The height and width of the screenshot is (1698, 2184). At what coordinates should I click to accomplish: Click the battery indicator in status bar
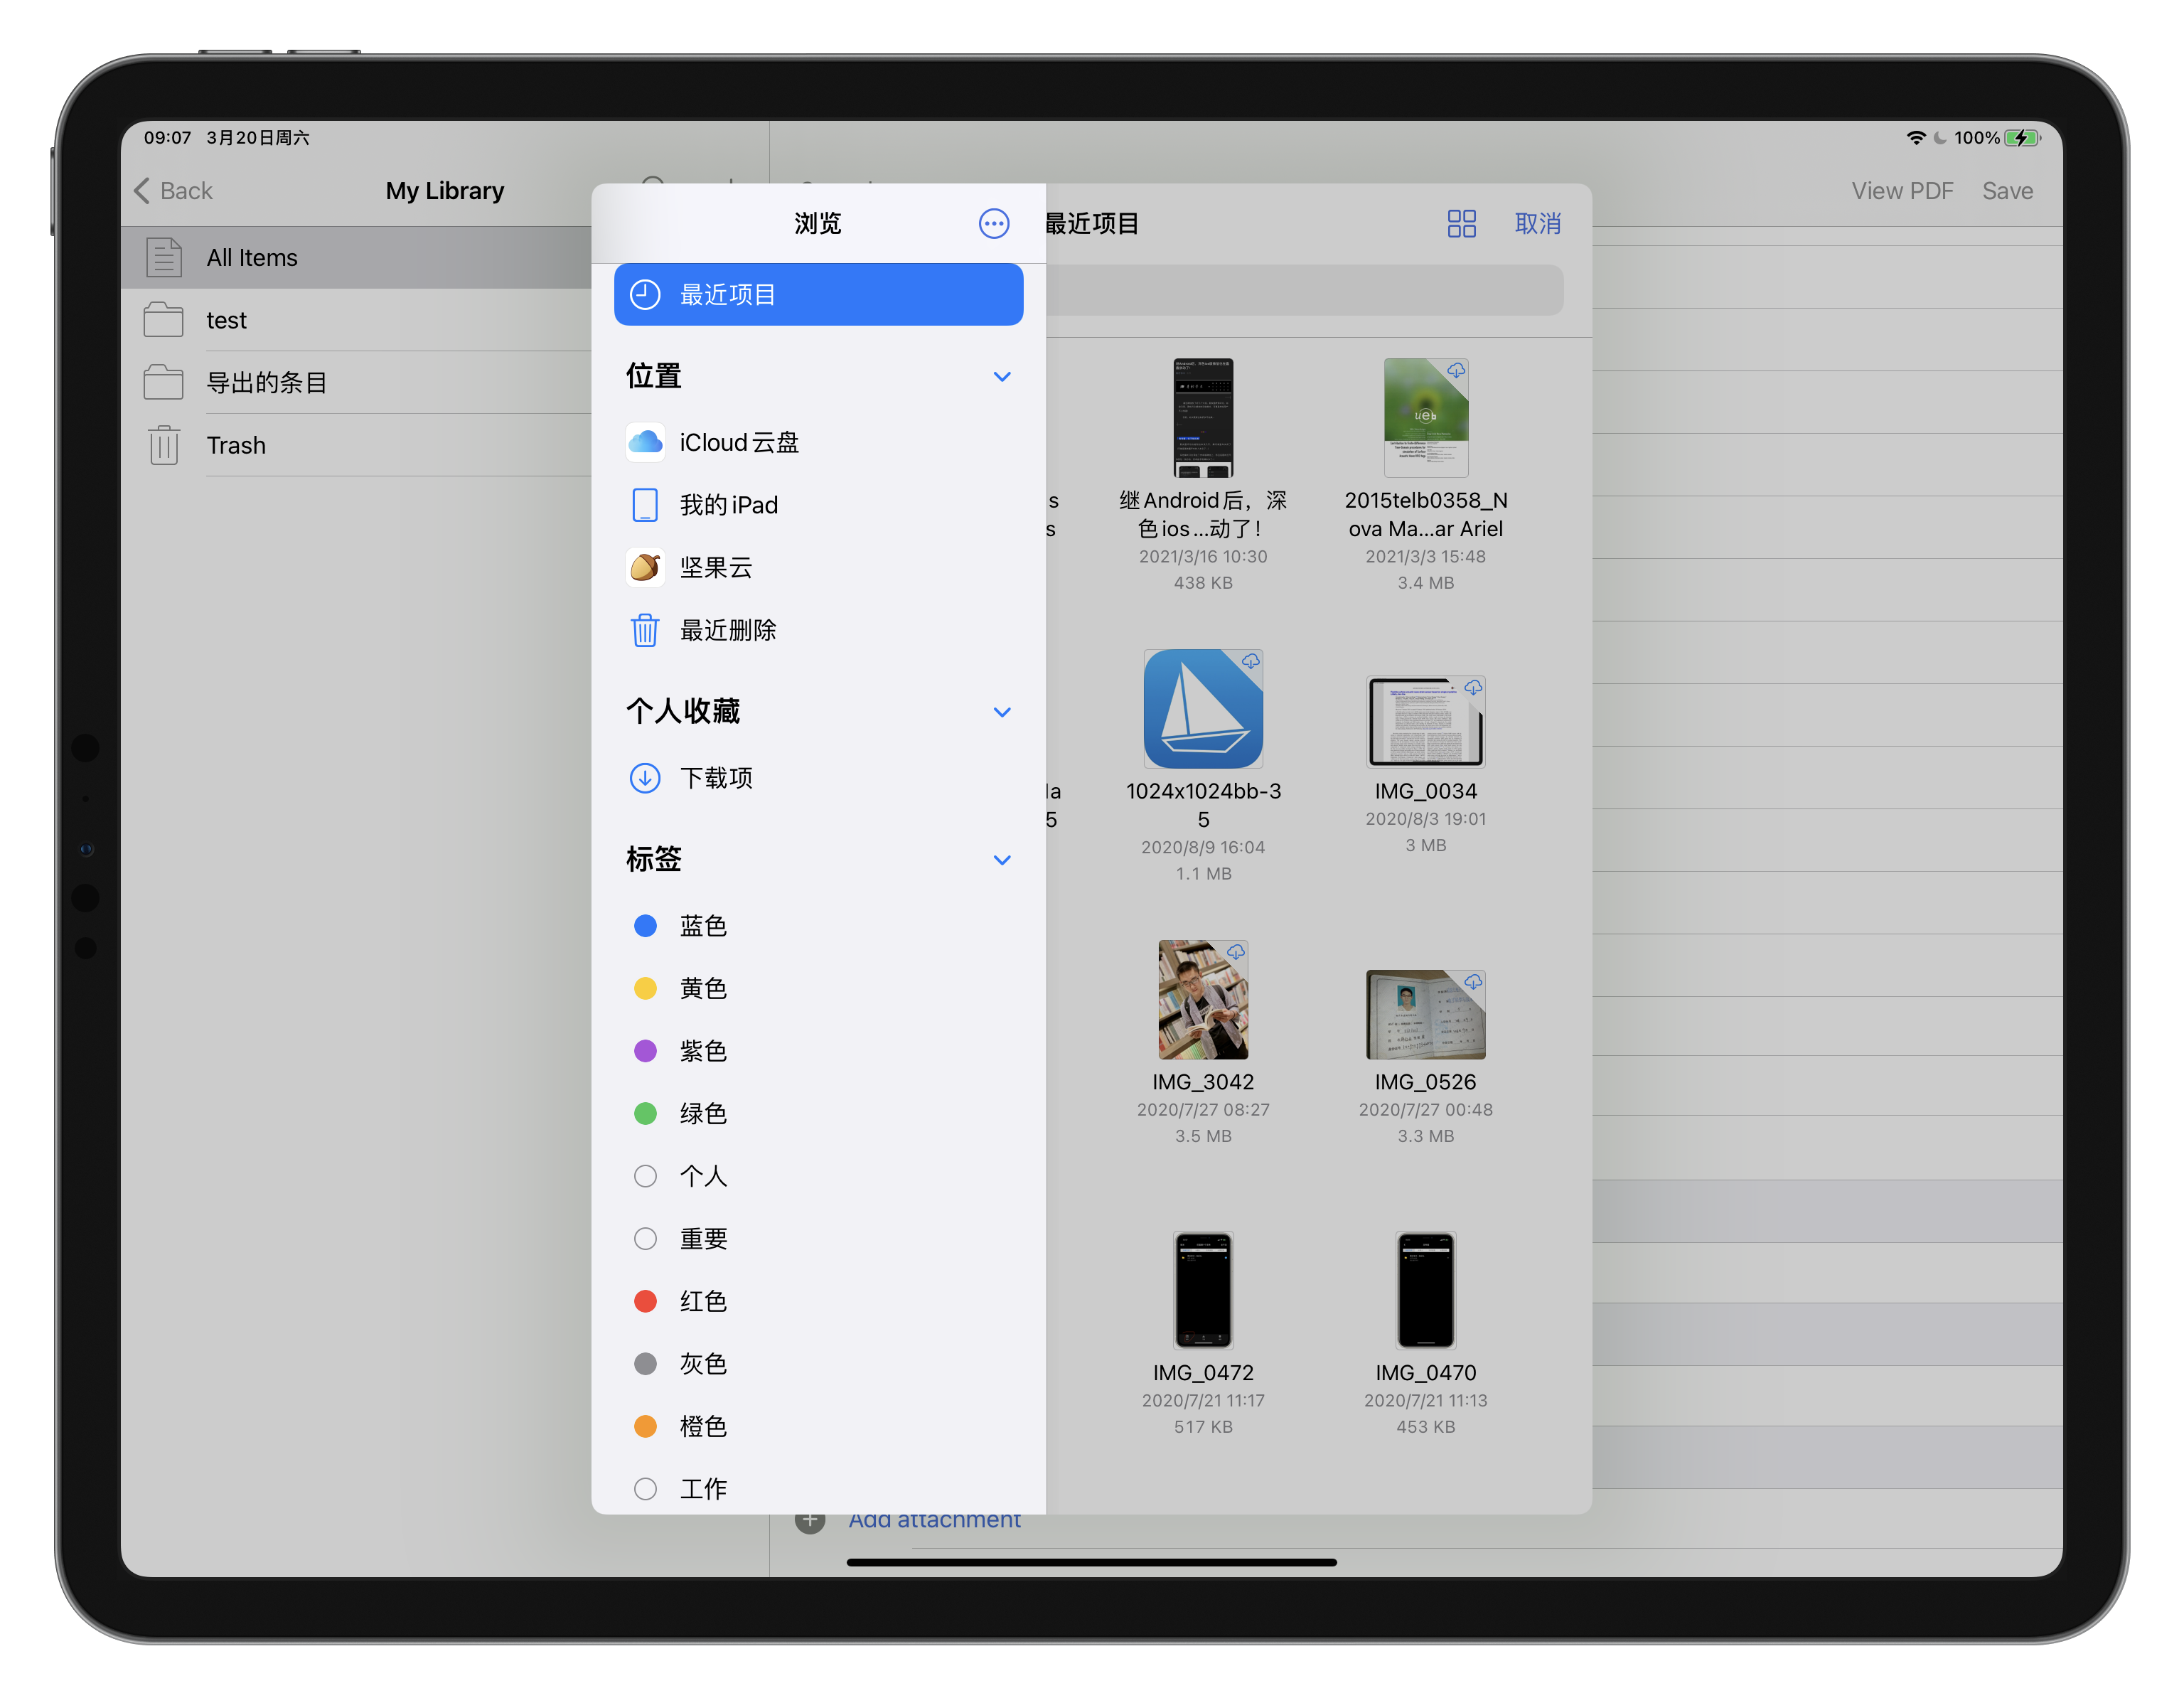coord(2022,138)
